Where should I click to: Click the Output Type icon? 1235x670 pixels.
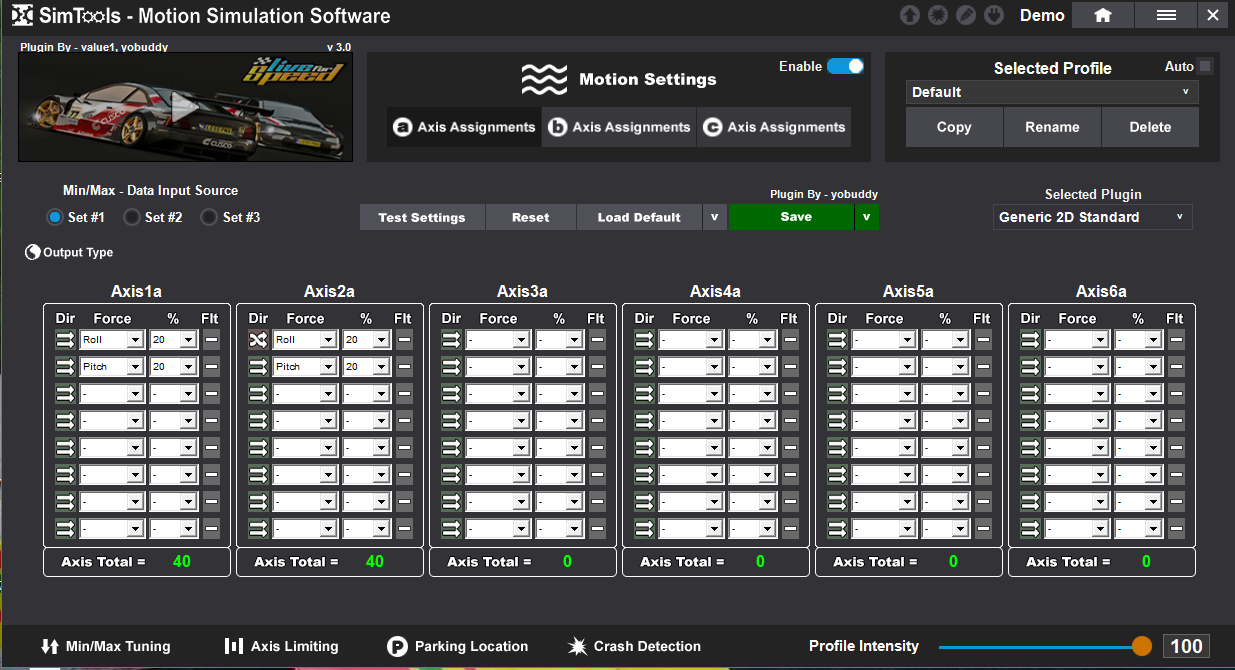pyautogui.click(x=33, y=253)
